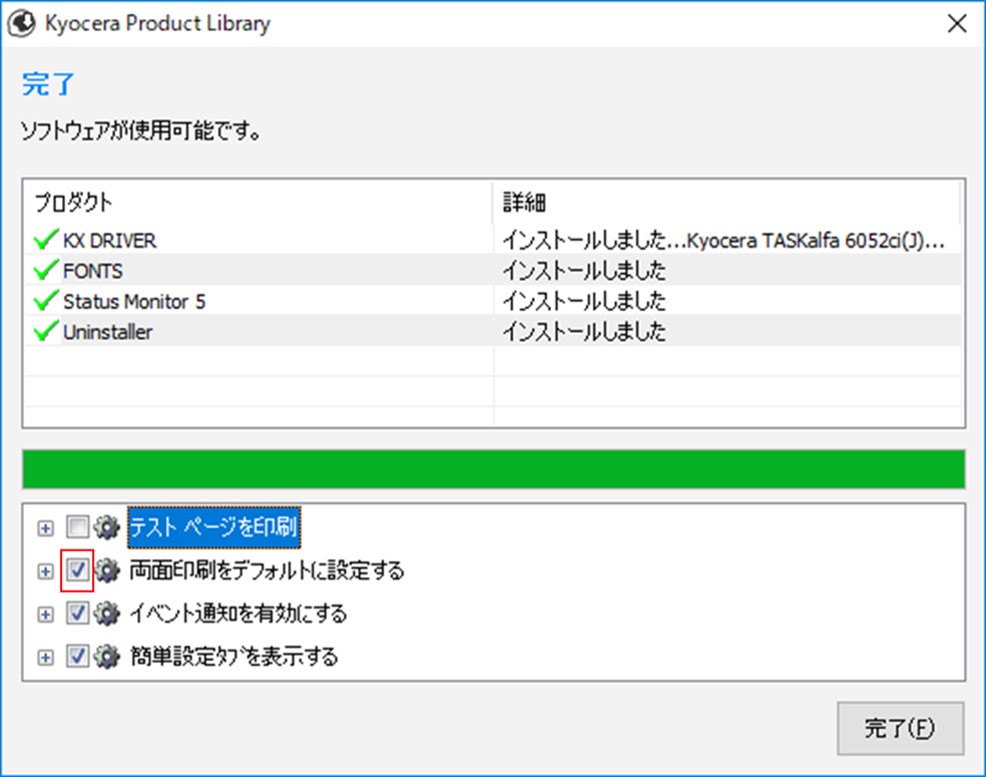The width and height of the screenshot is (986, 777).
Task: Click the gear icon next to イベント通知を有効にする
Action: coord(107,613)
